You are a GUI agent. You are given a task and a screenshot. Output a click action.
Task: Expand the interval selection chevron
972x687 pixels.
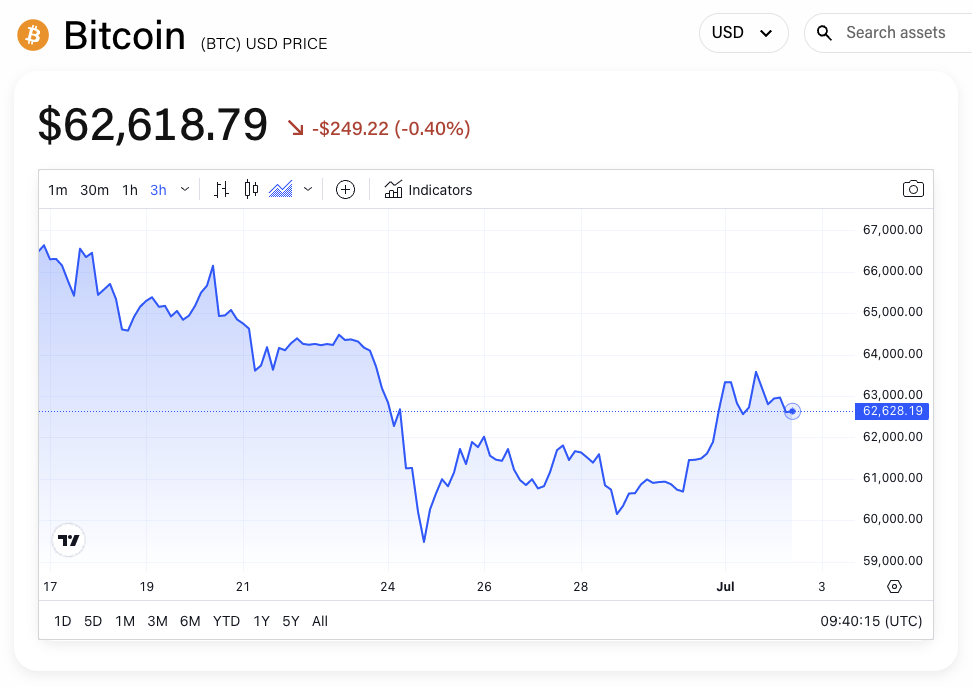(183, 189)
